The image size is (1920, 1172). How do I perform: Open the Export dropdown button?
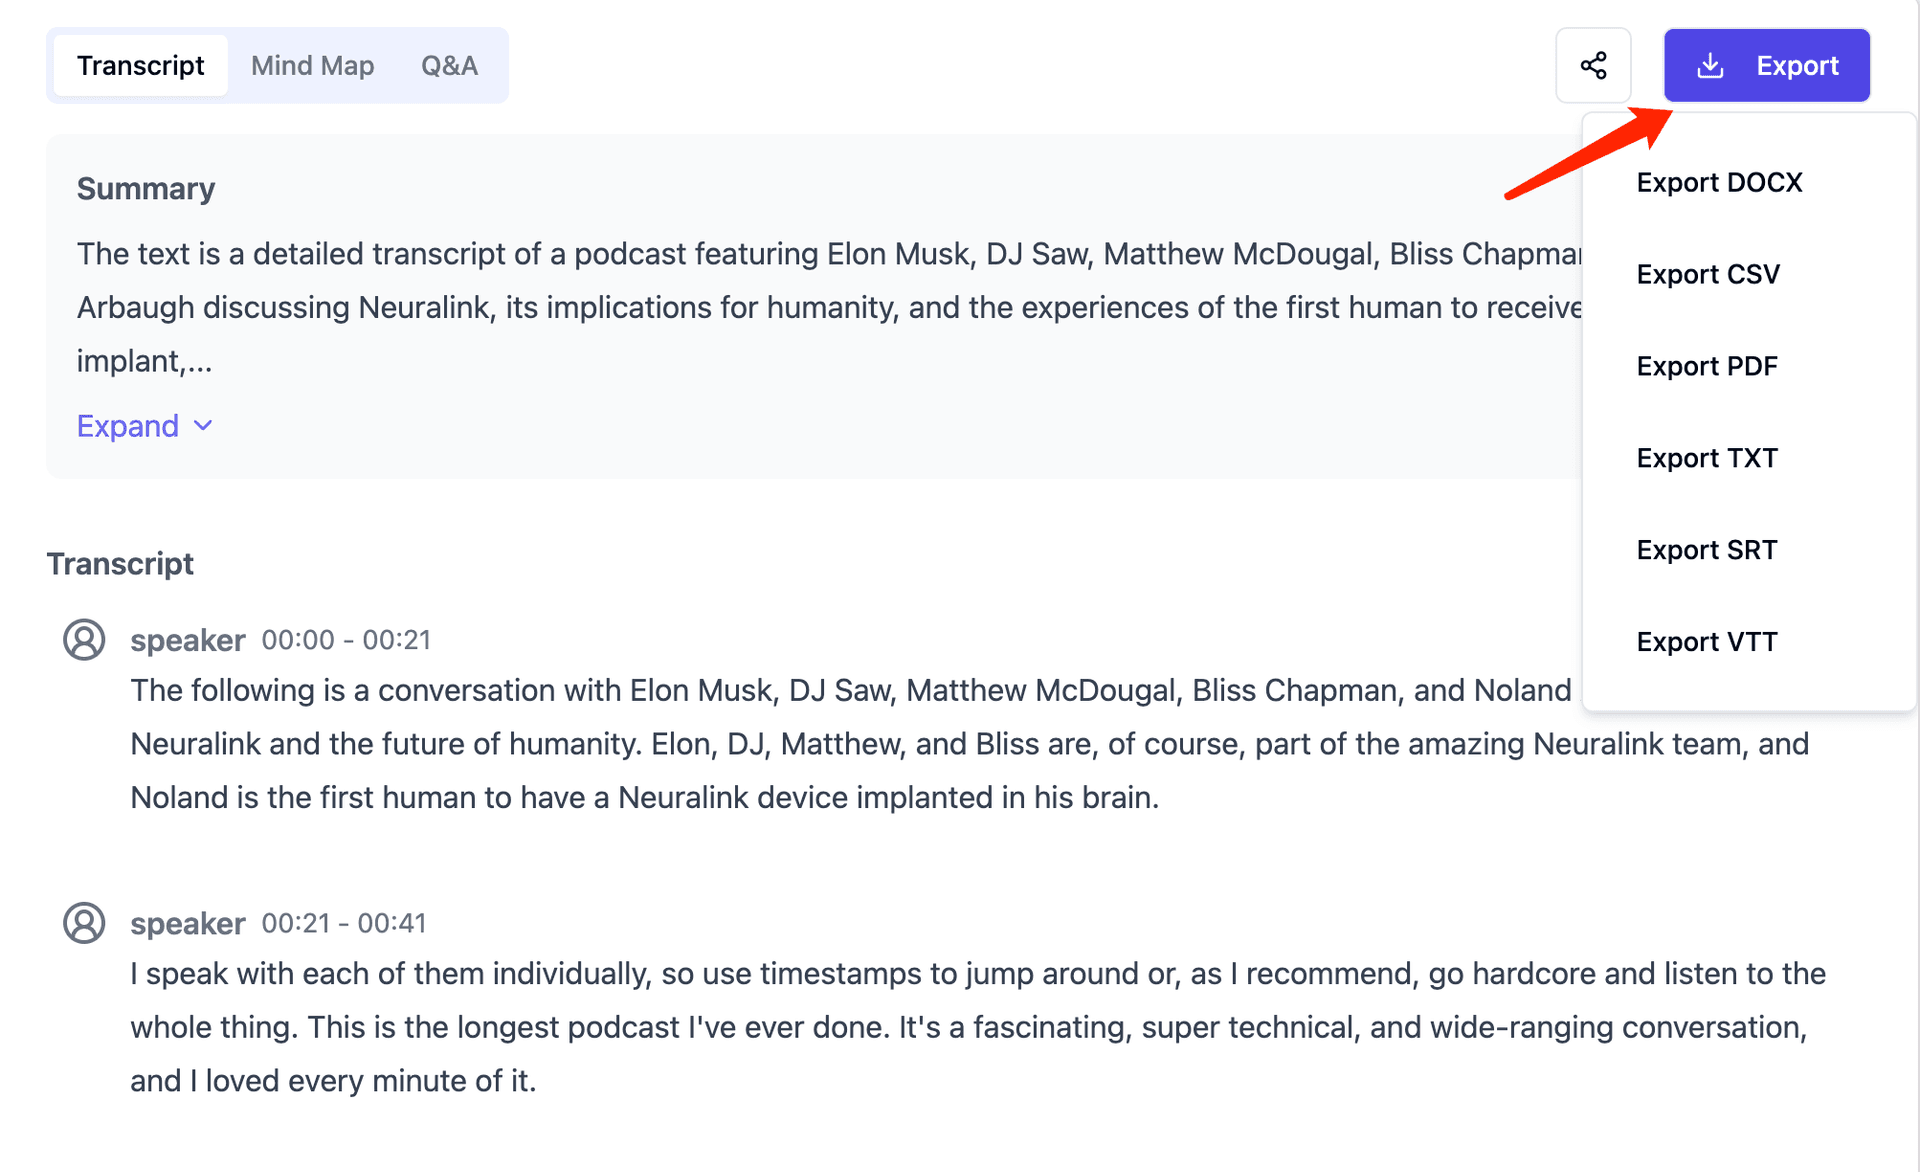pos(1766,66)
